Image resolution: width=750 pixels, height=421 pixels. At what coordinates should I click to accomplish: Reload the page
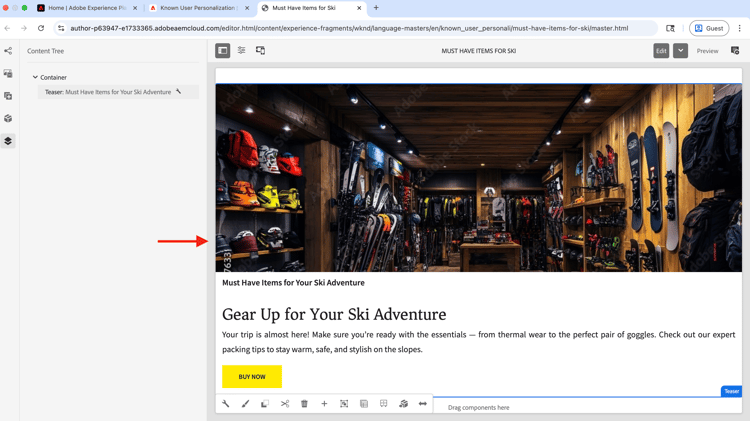pos(41,28)
